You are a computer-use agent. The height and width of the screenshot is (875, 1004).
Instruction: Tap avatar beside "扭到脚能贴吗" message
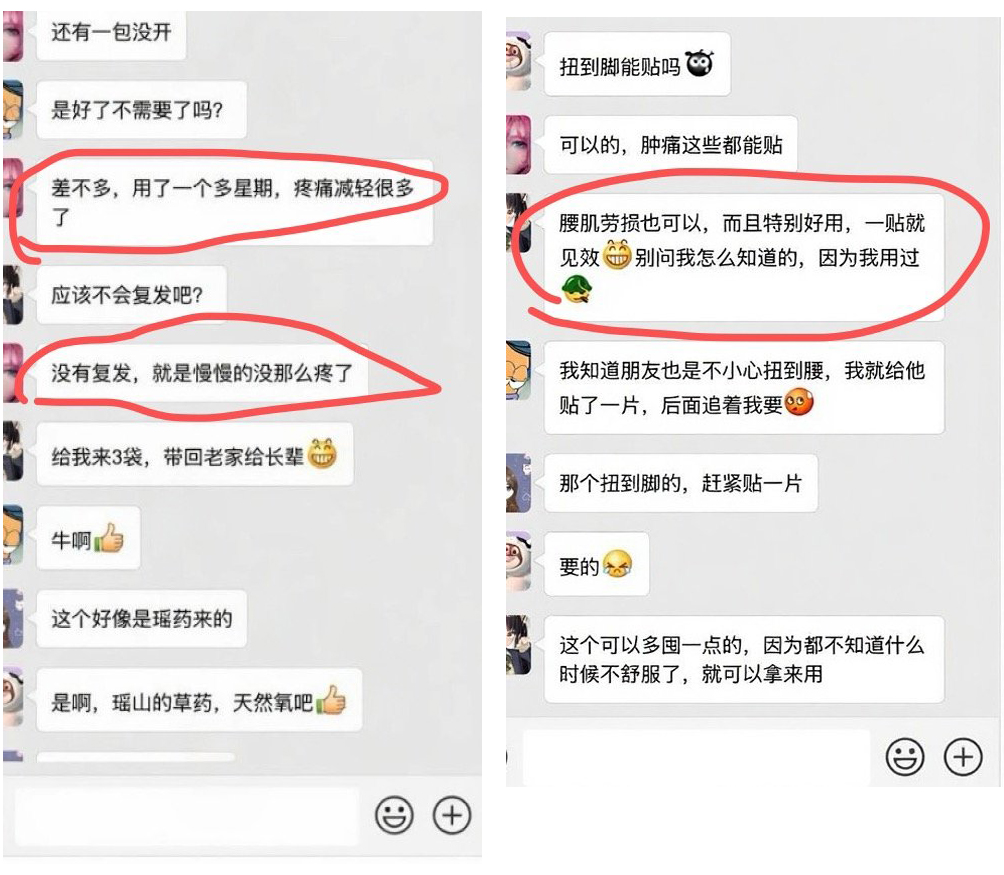(x=518, y=61)
